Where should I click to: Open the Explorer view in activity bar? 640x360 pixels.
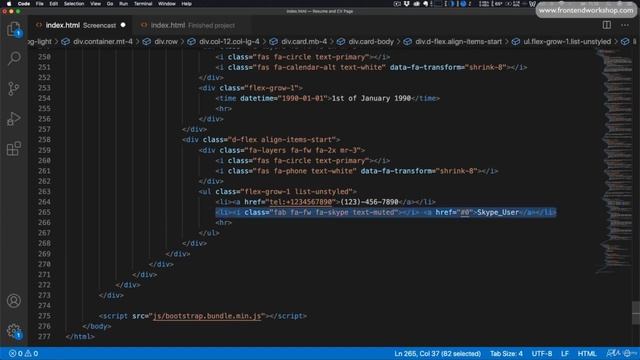(x=14, y=29)
